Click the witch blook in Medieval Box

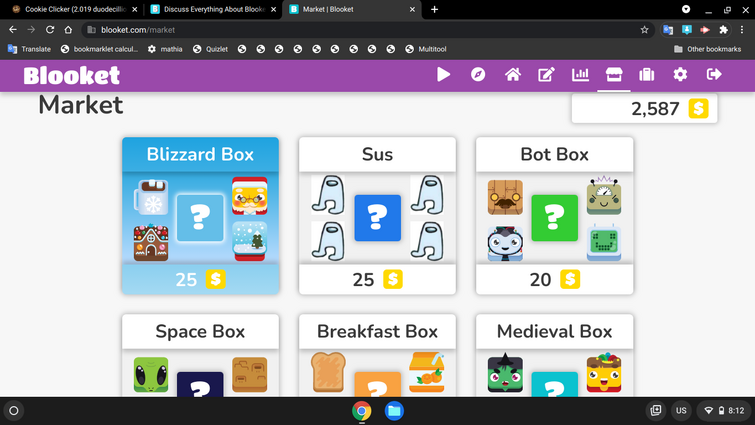[x=505, y=372]
